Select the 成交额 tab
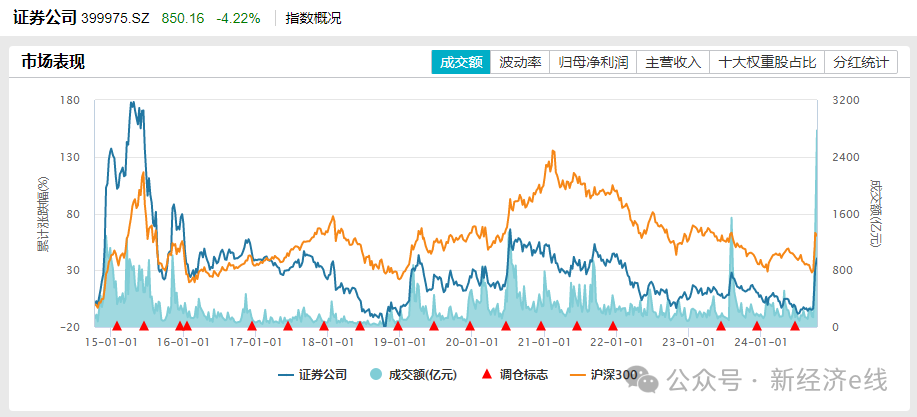Image resolution: width=917 pixels, height=417 pixels. pyautogui.click(x=461, y=62)
